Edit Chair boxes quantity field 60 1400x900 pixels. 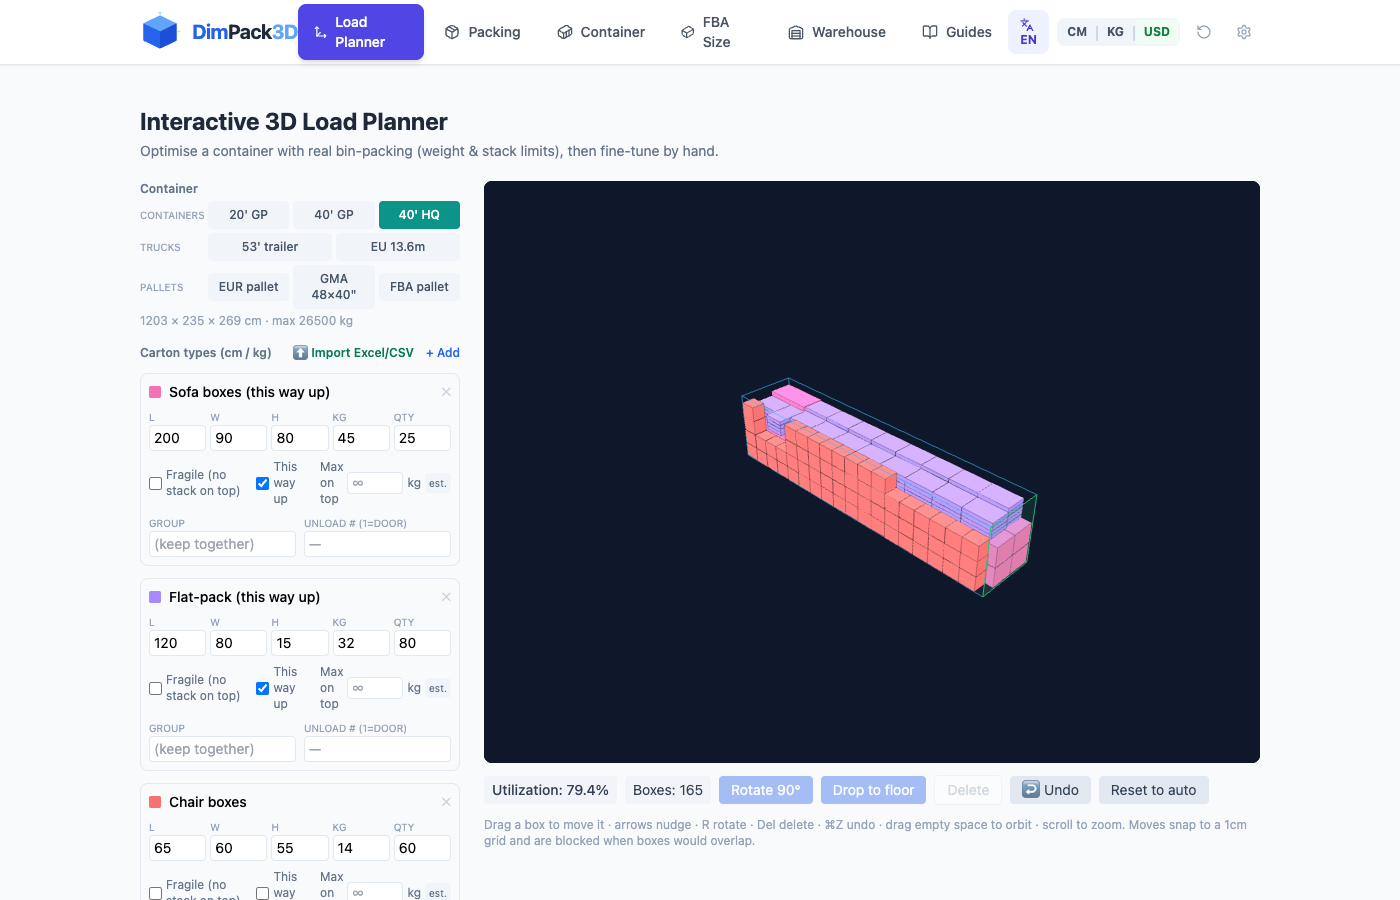(x=422, y=848)
